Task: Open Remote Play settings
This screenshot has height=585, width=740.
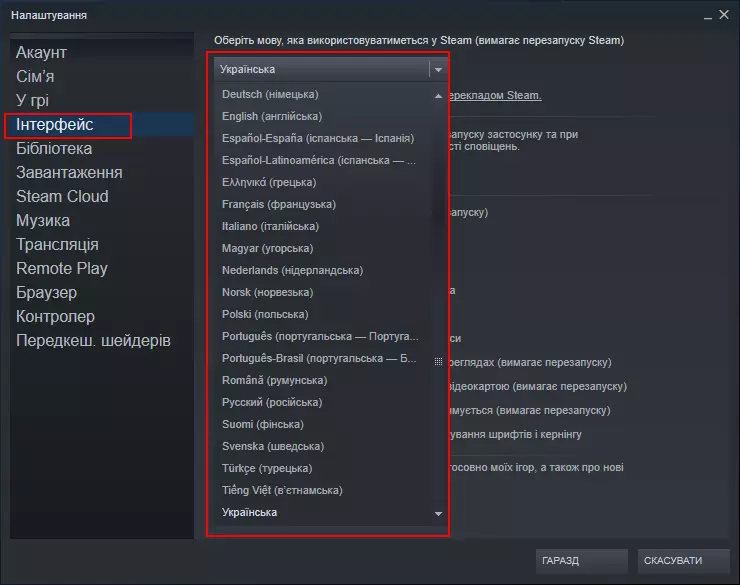Action: point(62,268)
